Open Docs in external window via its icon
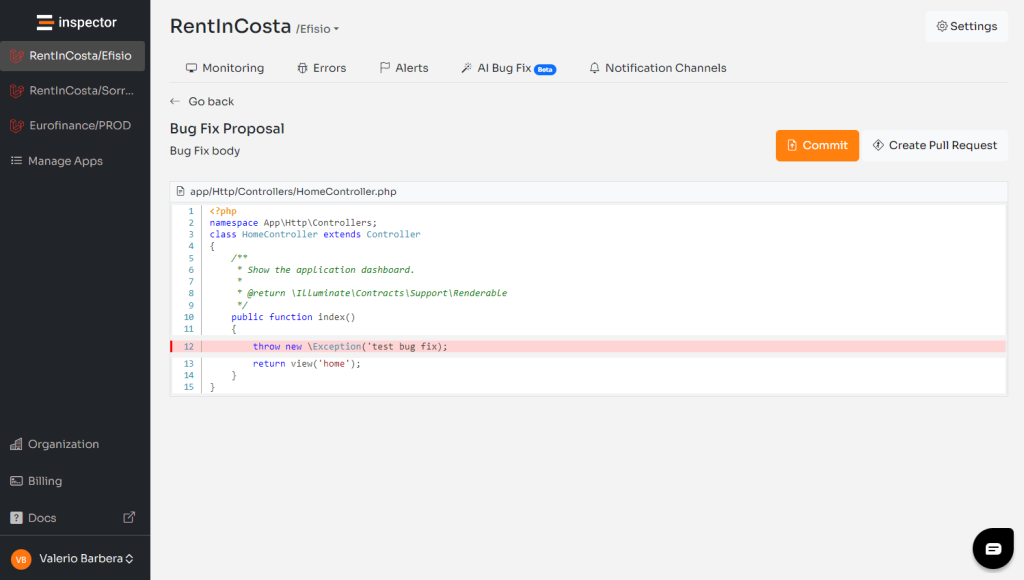The image size is (1024, 580). tap(129, 517)
